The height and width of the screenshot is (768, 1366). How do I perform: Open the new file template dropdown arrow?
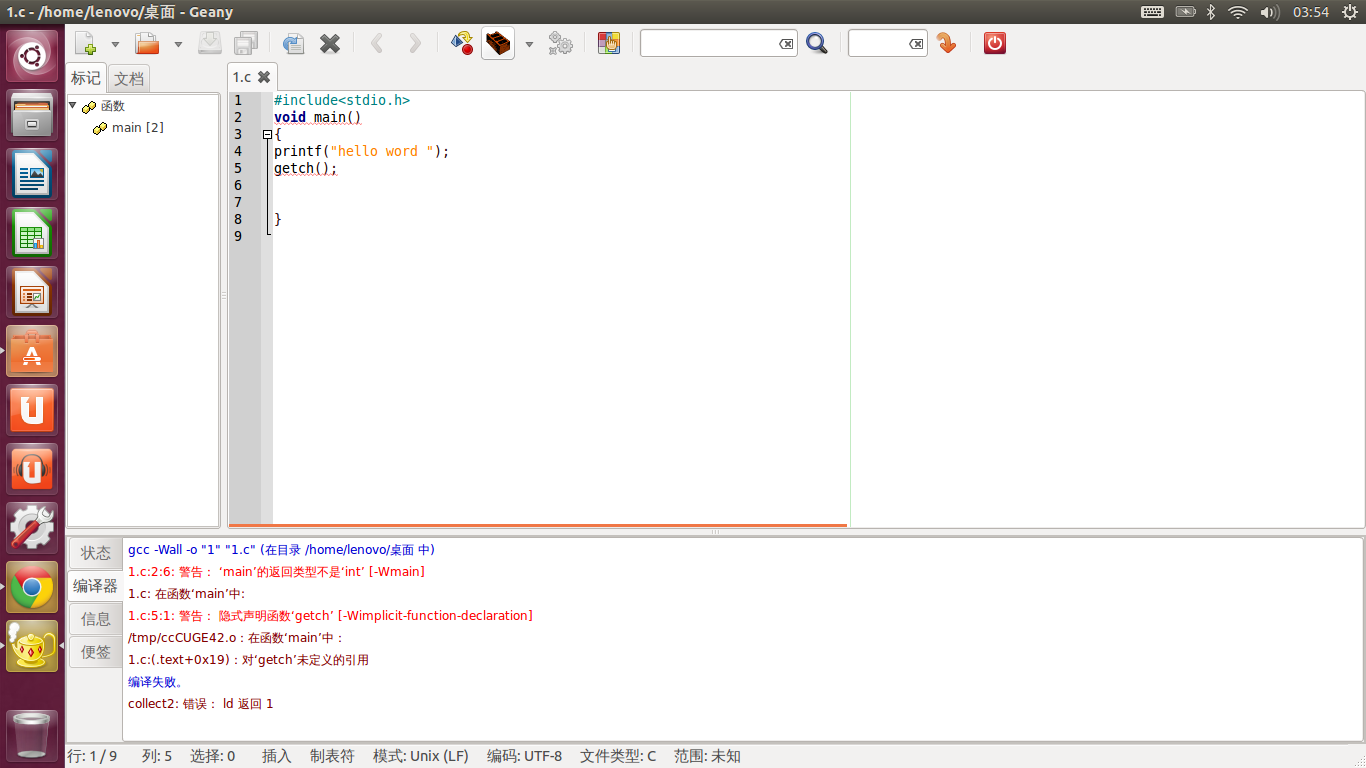(115, 45)
